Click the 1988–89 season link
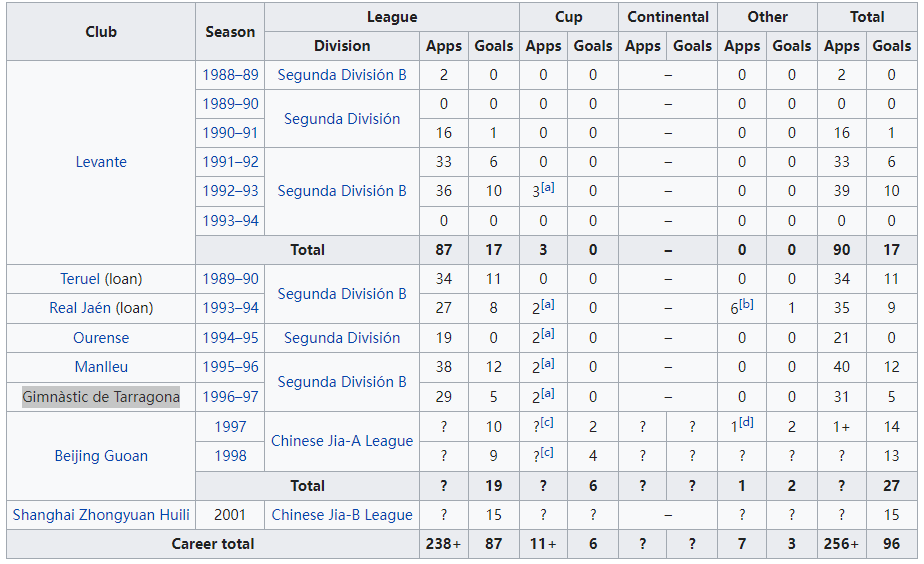924x564 pixels. coord(230,75)
